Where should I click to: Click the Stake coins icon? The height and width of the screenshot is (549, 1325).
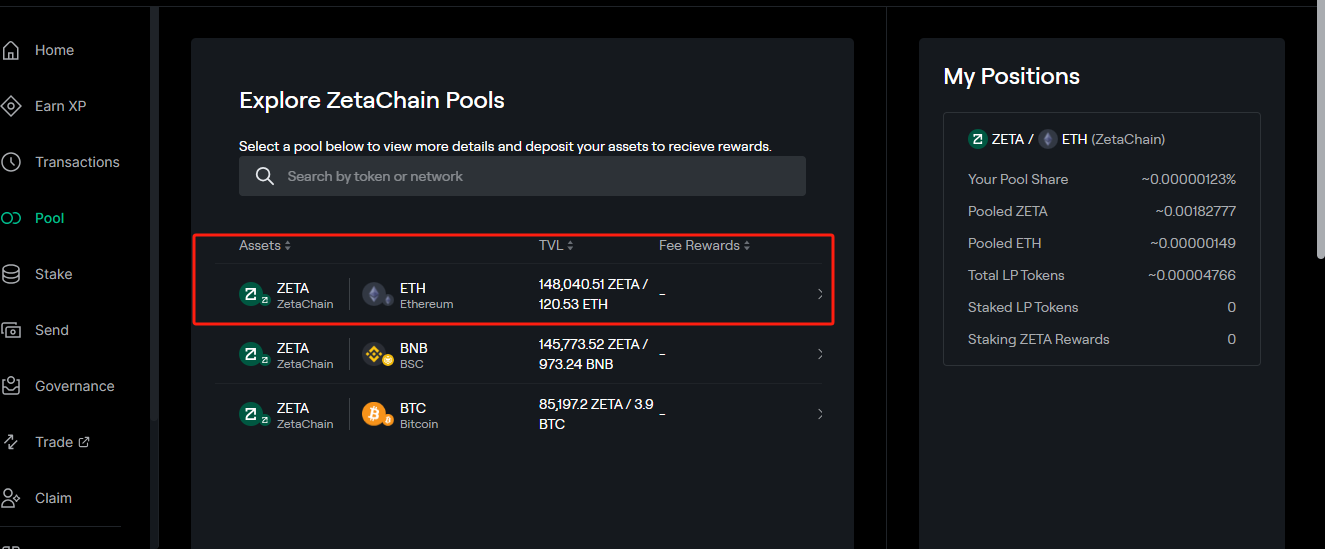point(11,274)
